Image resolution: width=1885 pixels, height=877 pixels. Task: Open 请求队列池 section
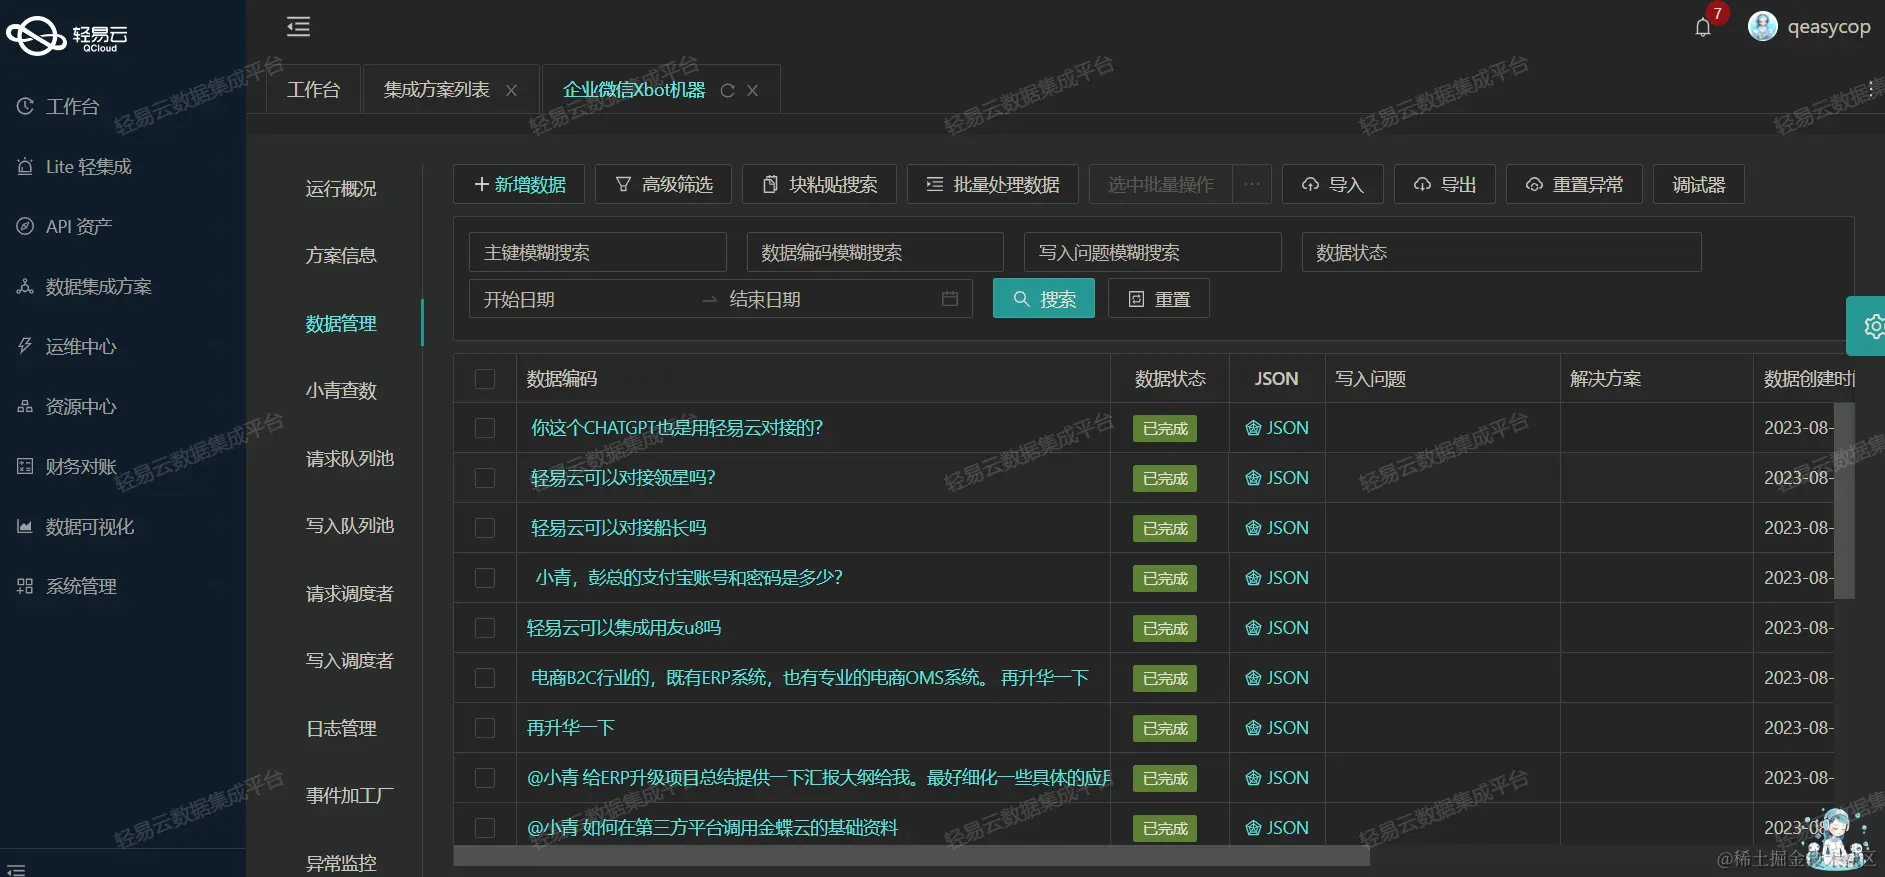(x=349, y=459)
